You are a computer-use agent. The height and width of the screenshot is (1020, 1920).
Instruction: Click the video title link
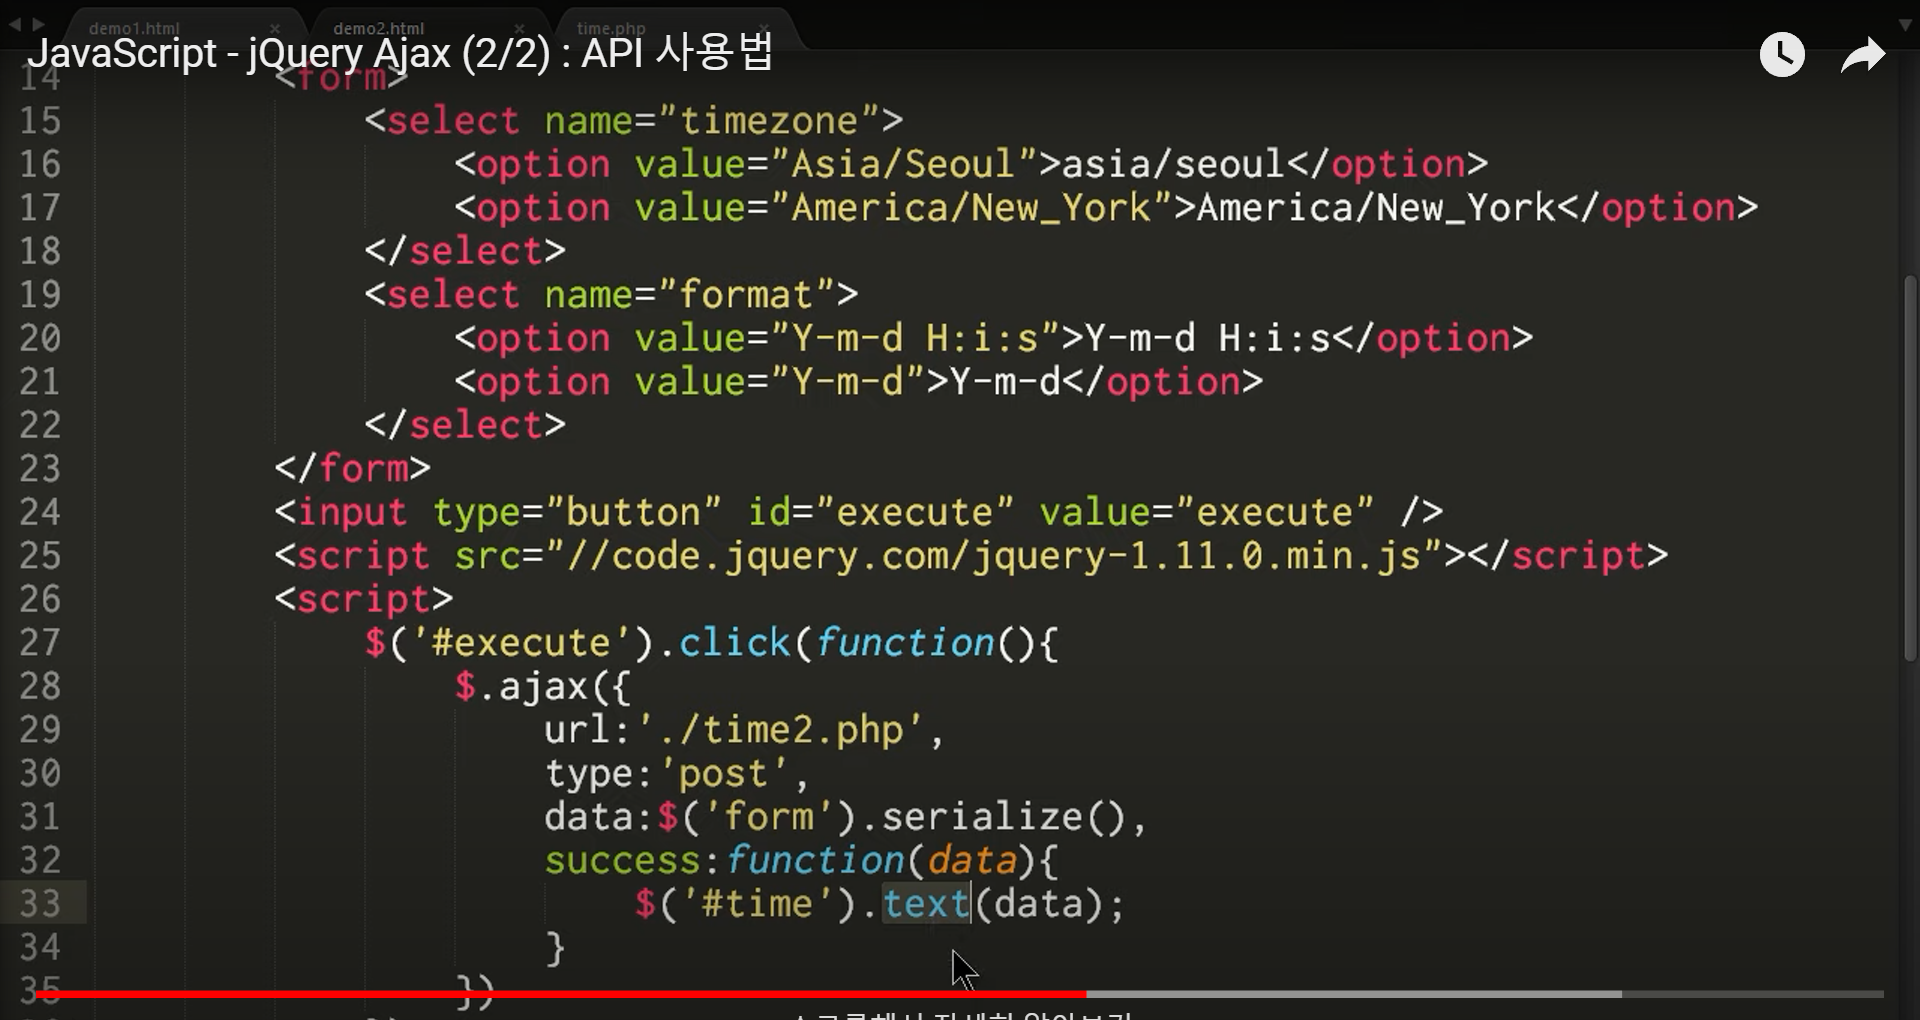[400, 55]
